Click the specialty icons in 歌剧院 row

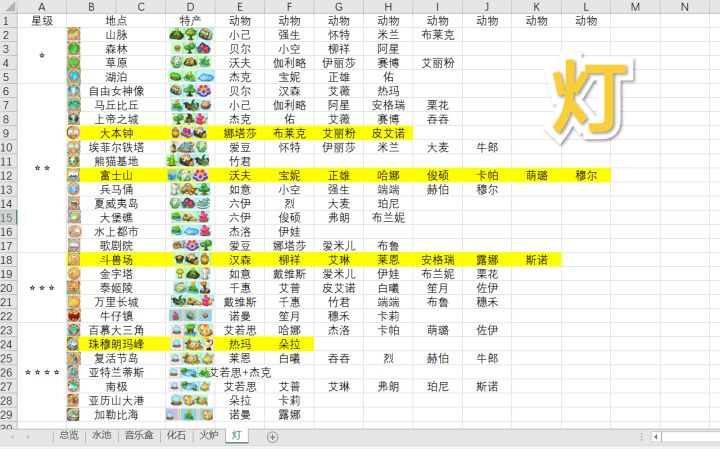[x=193, y=246]
